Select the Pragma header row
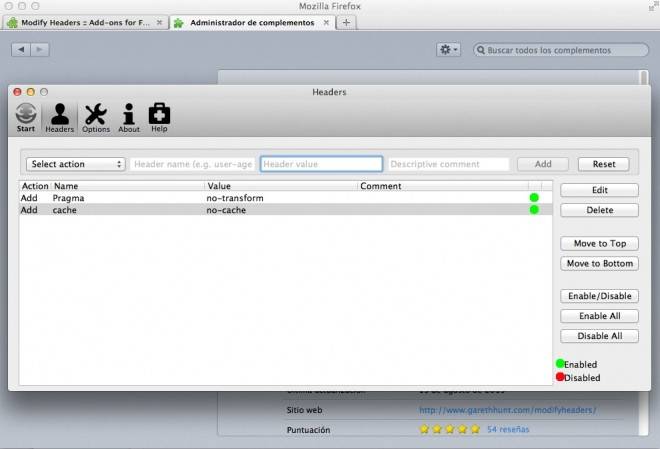660x449 pixels. coord(286,198)
